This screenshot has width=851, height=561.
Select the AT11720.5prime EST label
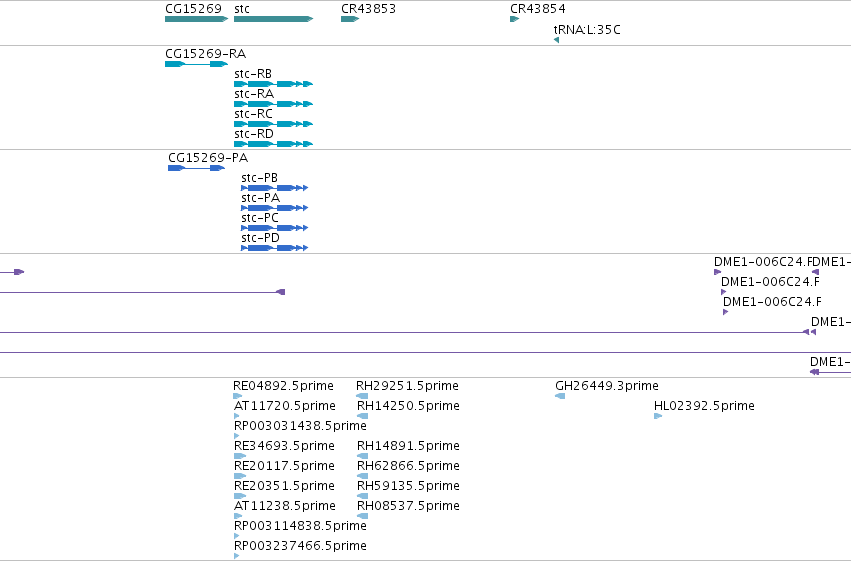[284, 406]
